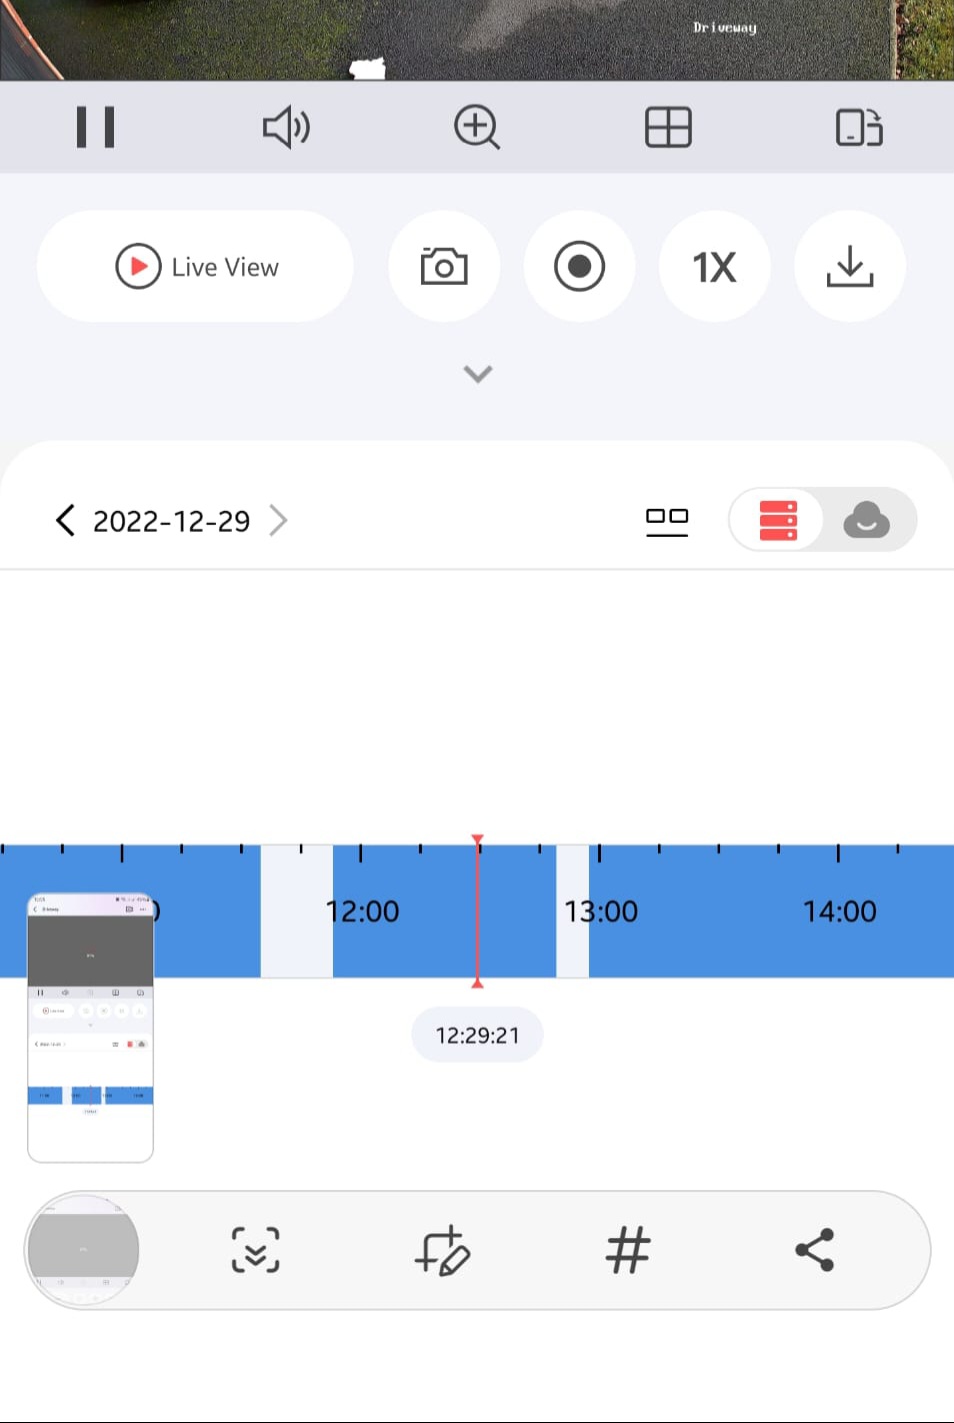The image size is (954, 1423).
Task: Jump to 13:00 on the timeline
Action: (600, 911)
